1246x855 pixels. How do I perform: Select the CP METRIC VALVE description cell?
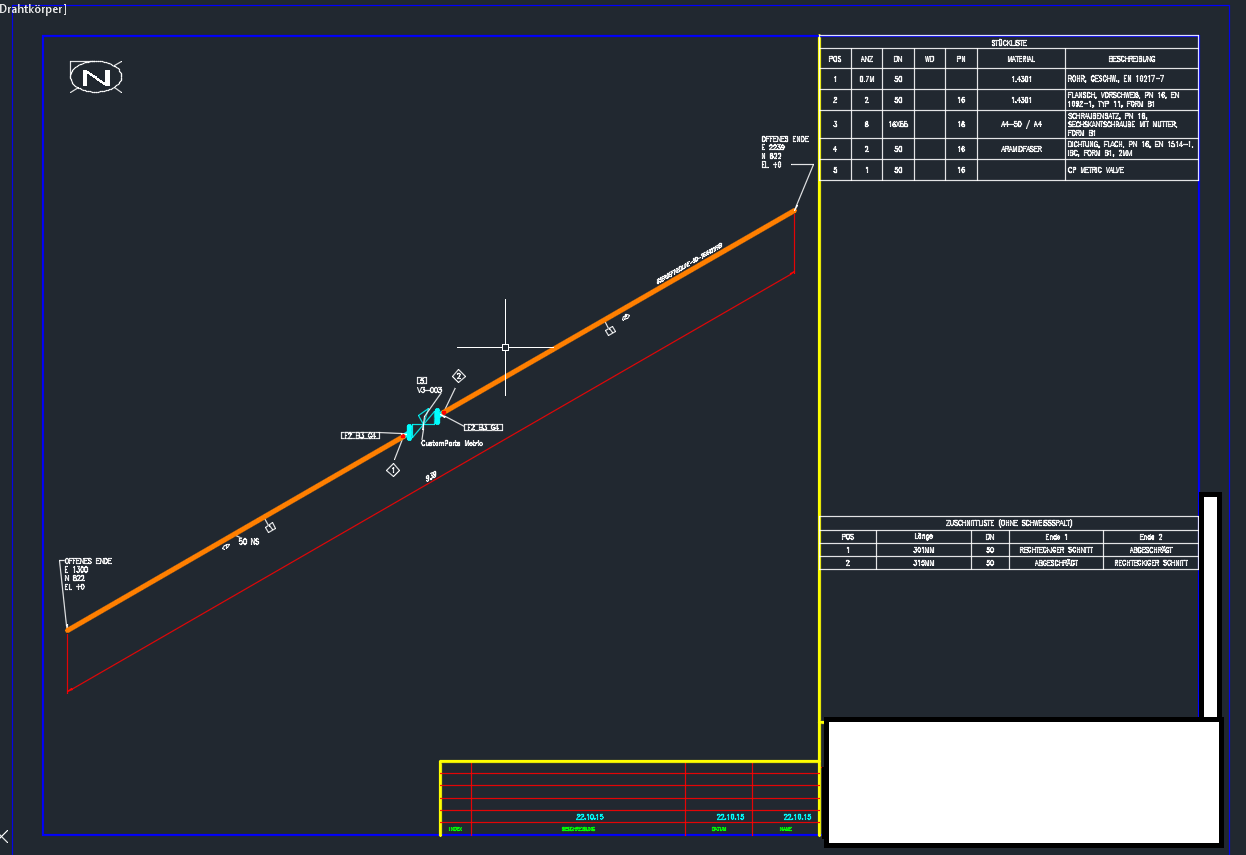click(1131, 171)
